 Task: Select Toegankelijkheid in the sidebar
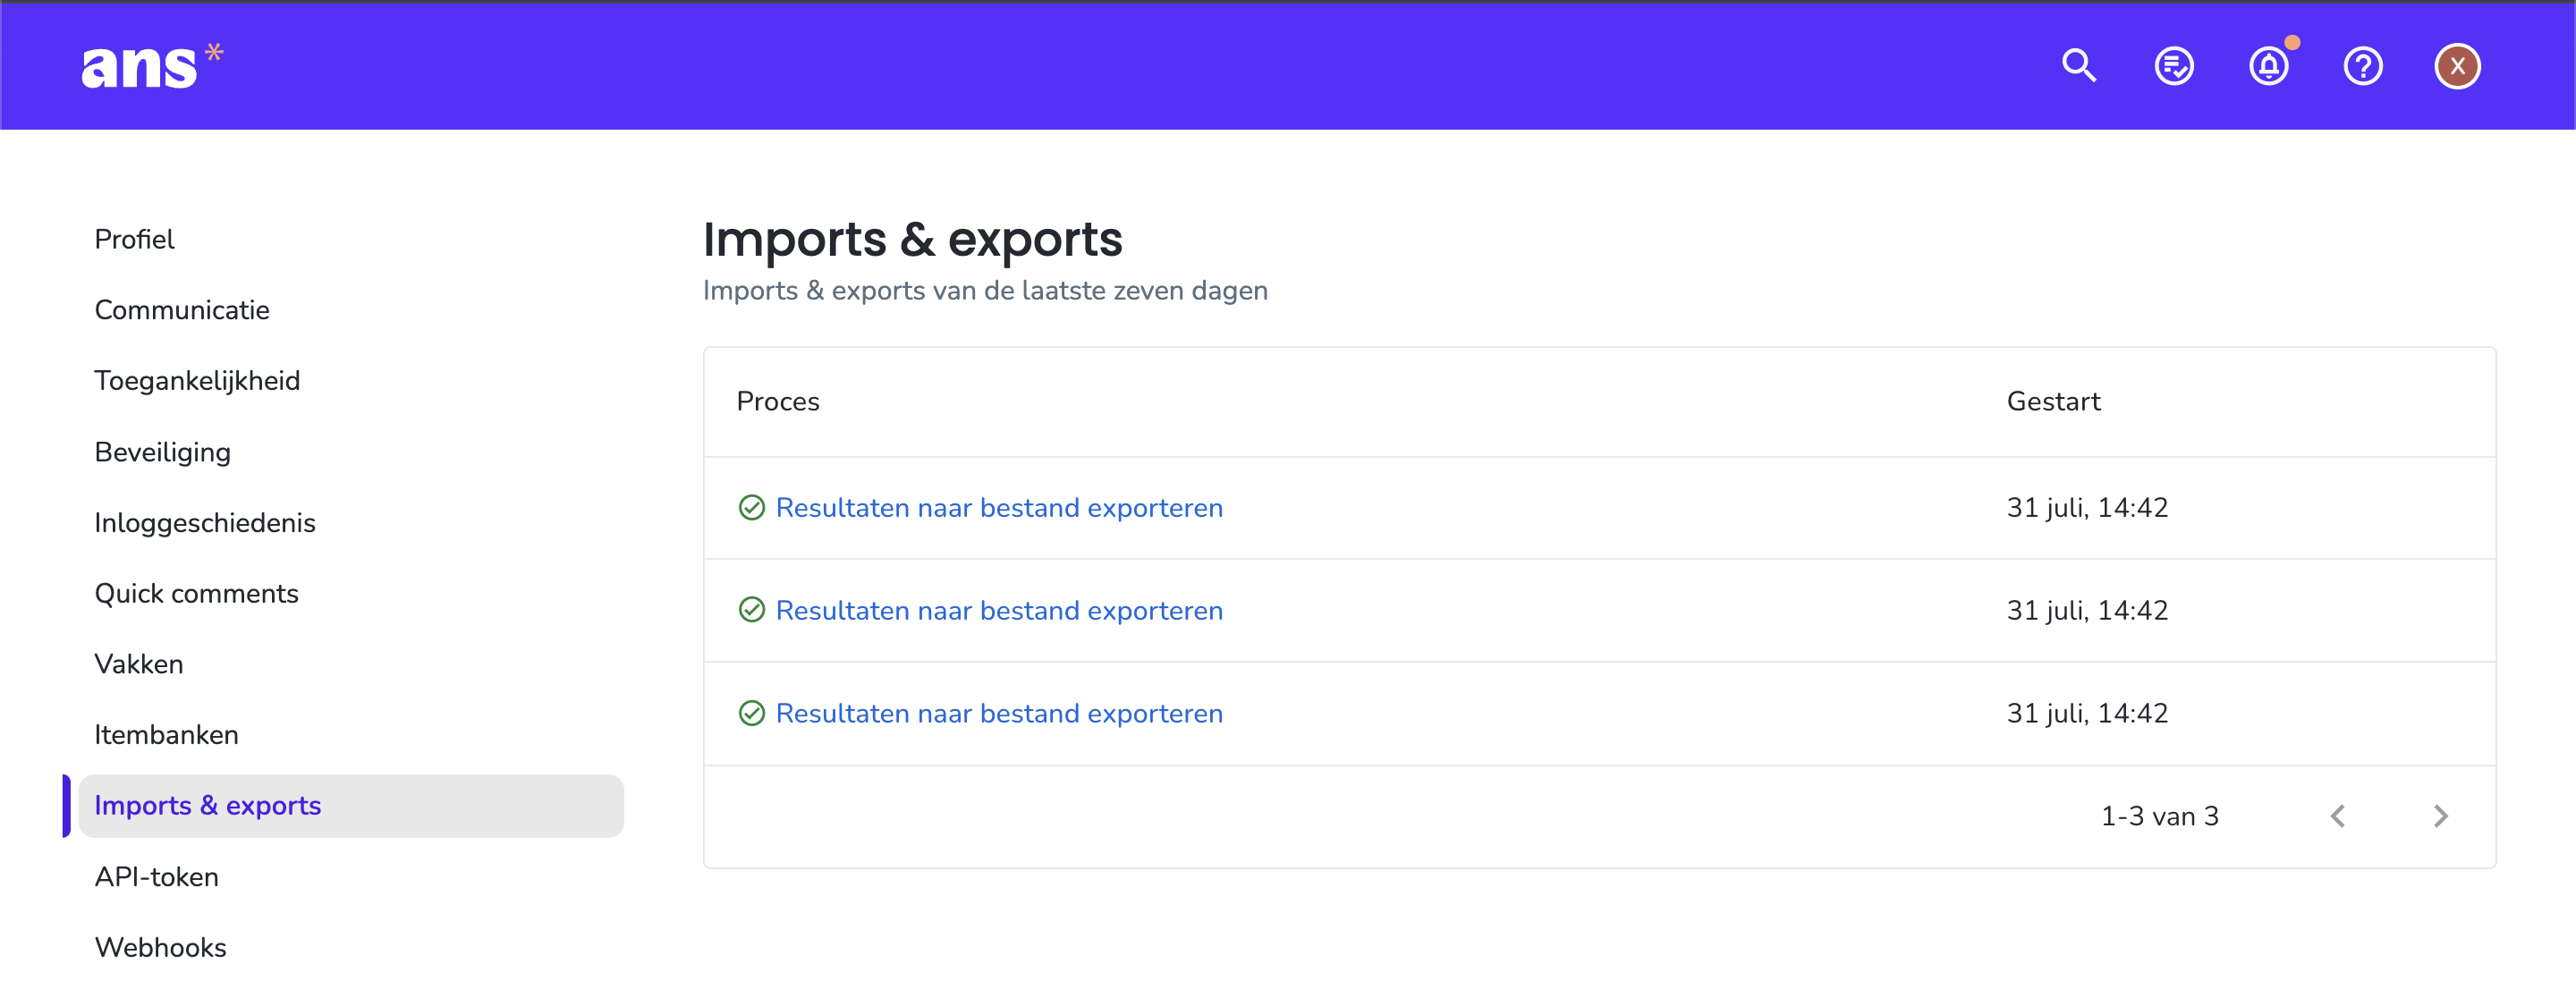pyautogui.click(x=197, y=381)
